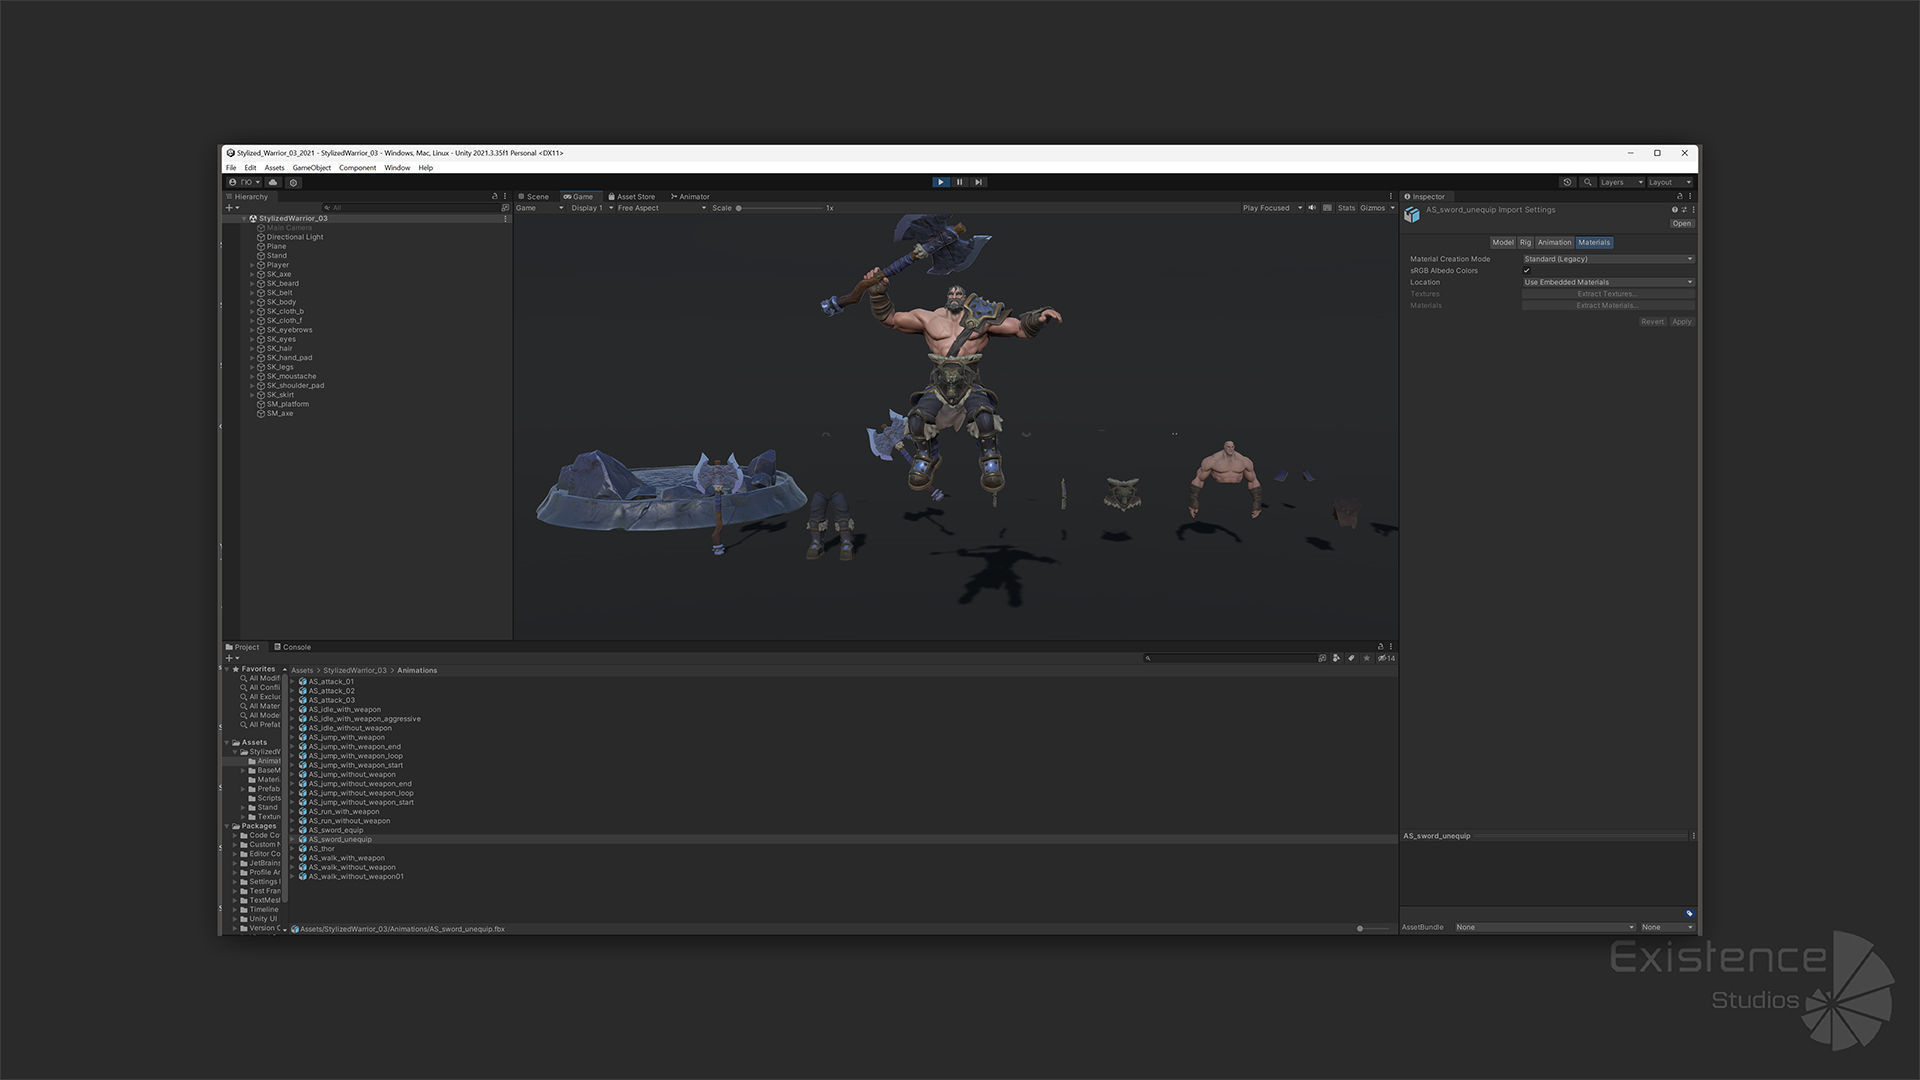
Task: Advance one frame with the Step button
Action: point(978,182)
